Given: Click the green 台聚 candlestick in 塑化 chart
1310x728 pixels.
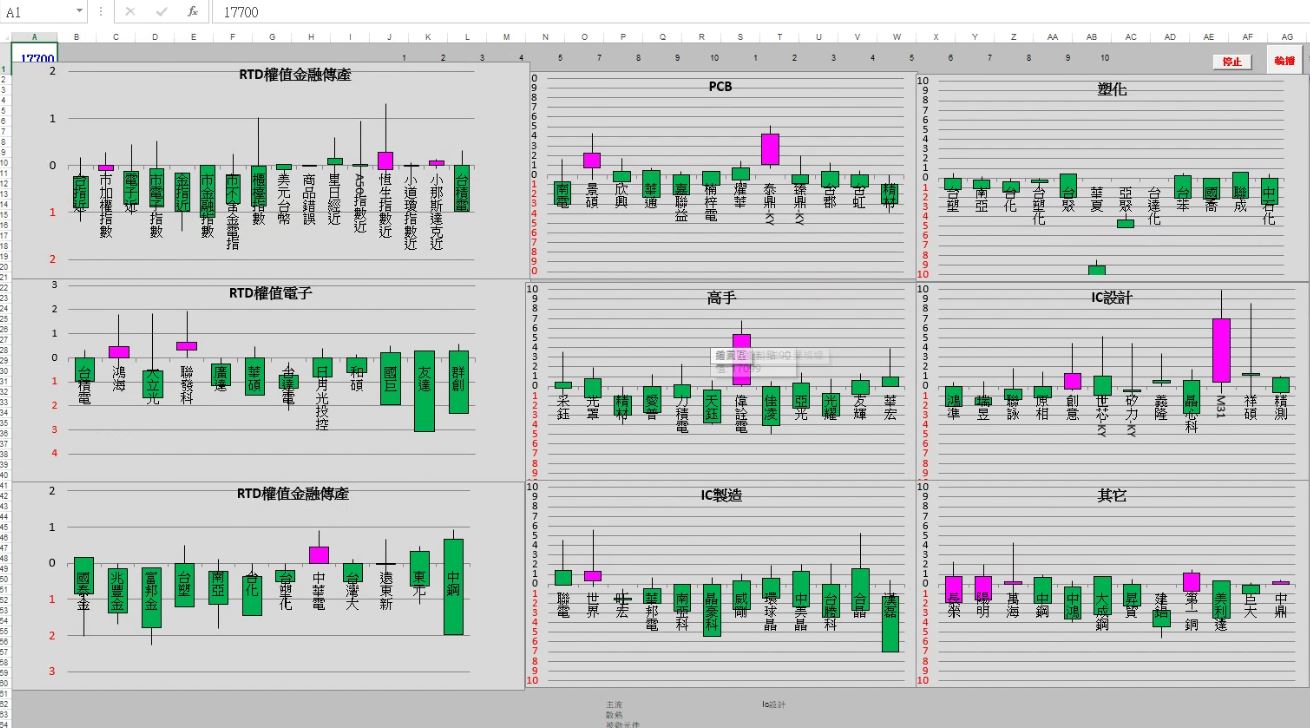Looking at the screenshot, I should [1068, 185].
